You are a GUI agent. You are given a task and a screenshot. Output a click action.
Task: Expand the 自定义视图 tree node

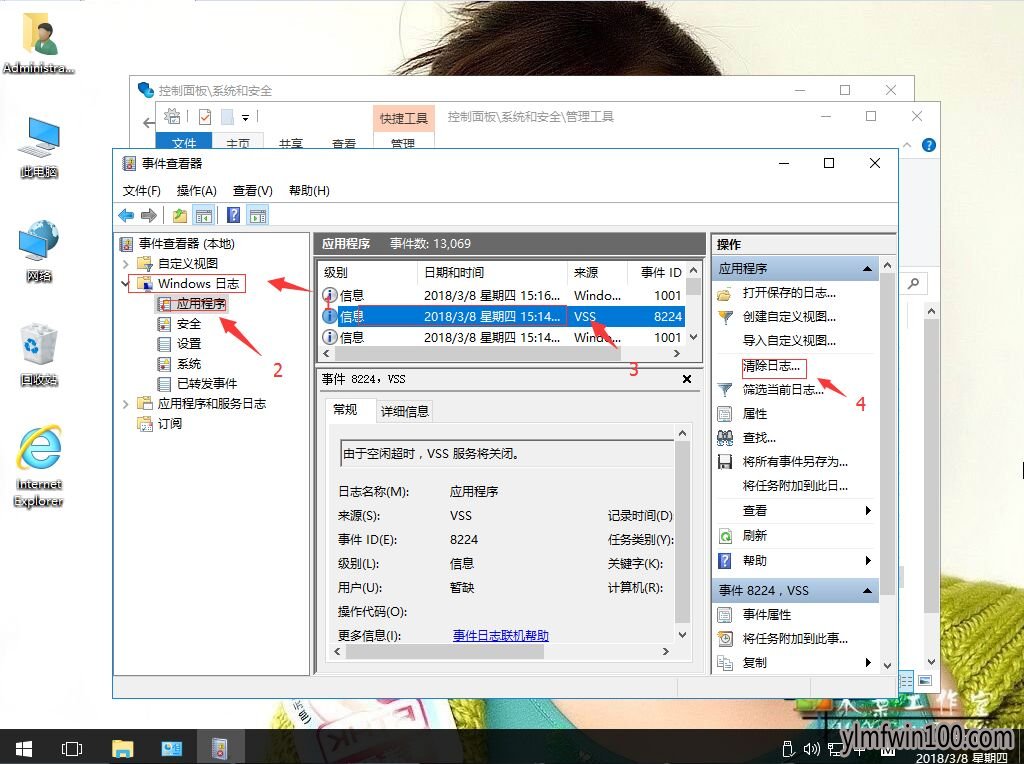pyautogui.click(x=126, y=264)
